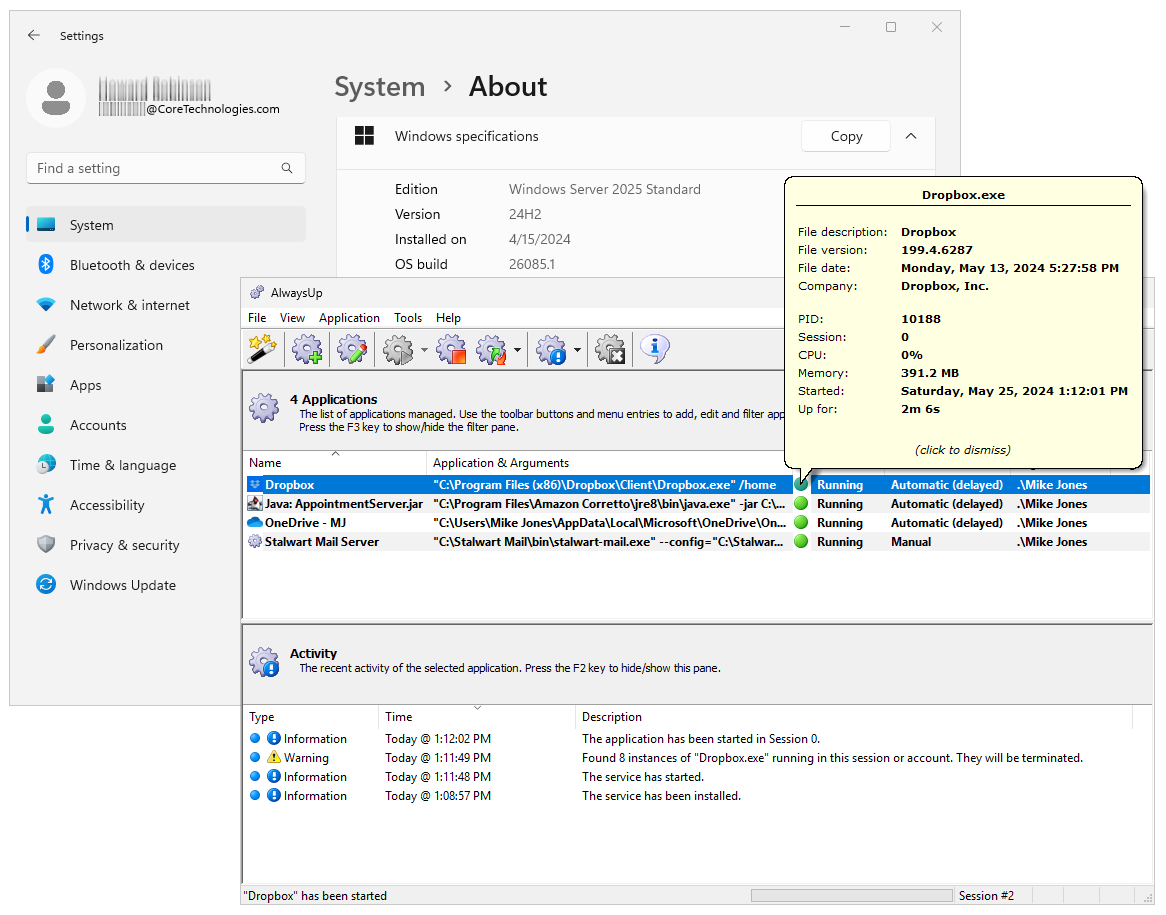Image resolution: width=1166 pixels, height=915 pixels.
Task: Click the Start Application gear icon
Action: tap(399, 349)
